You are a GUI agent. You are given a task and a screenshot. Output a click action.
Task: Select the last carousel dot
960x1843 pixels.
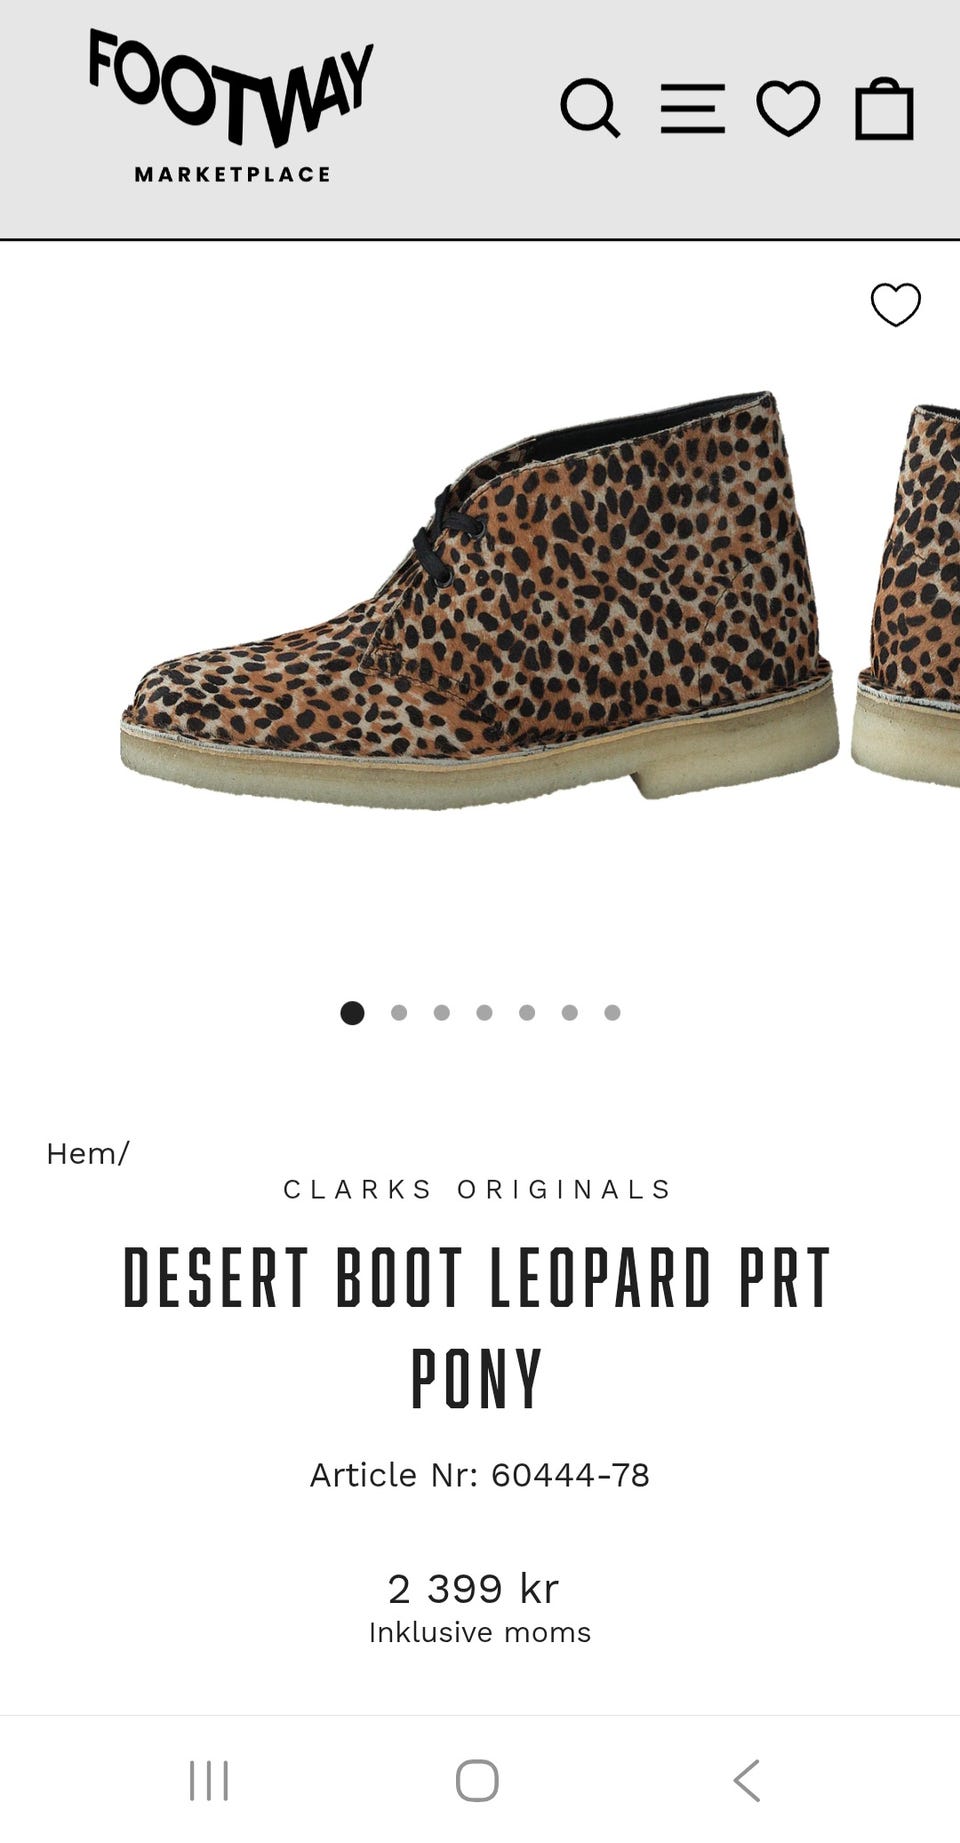pos(613,1013)
